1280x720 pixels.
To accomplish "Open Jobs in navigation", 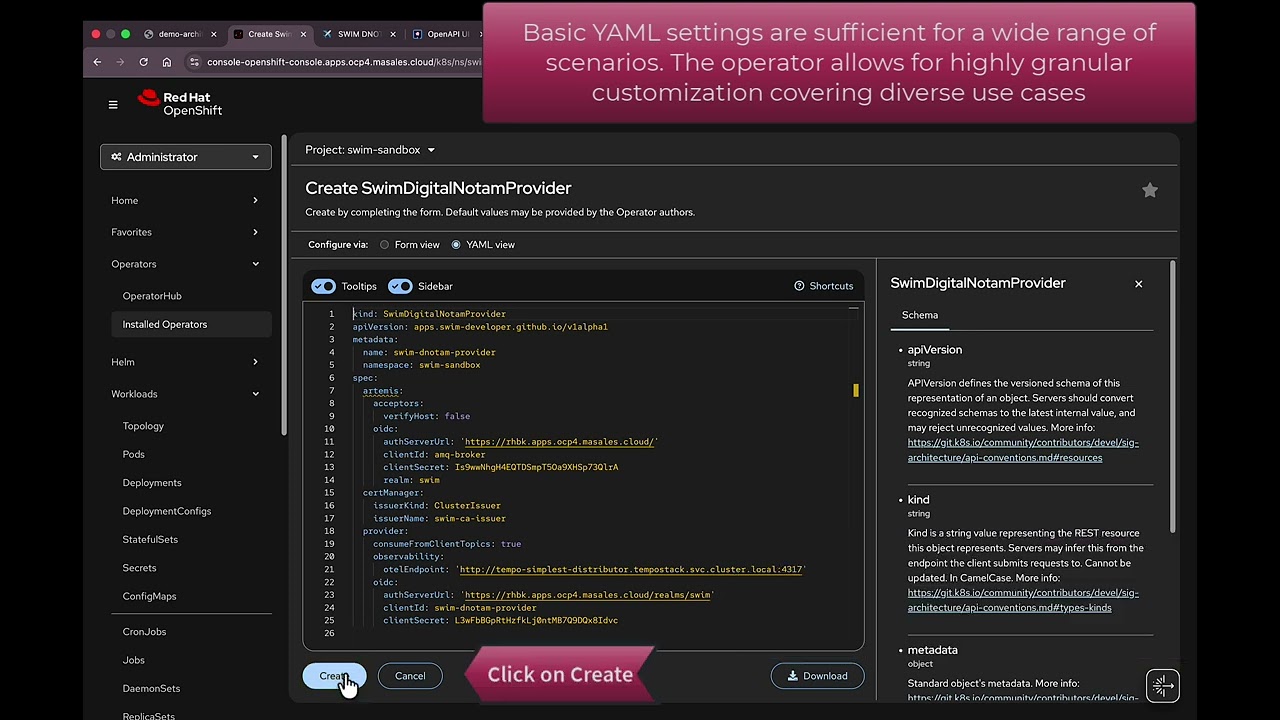I will pyautogui.click(x=133, y=660).
